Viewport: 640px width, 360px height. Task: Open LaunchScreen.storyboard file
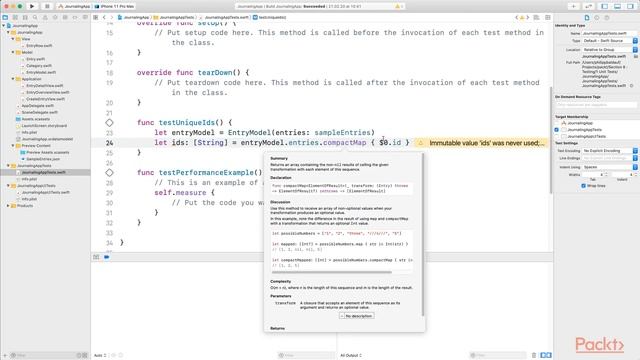click(44, 126)
